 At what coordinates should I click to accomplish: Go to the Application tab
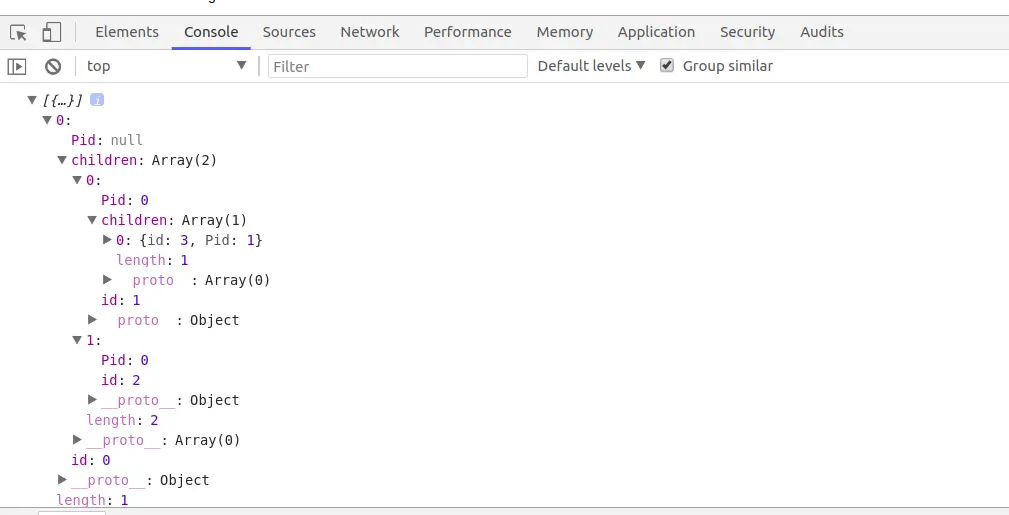pos(656,32)
